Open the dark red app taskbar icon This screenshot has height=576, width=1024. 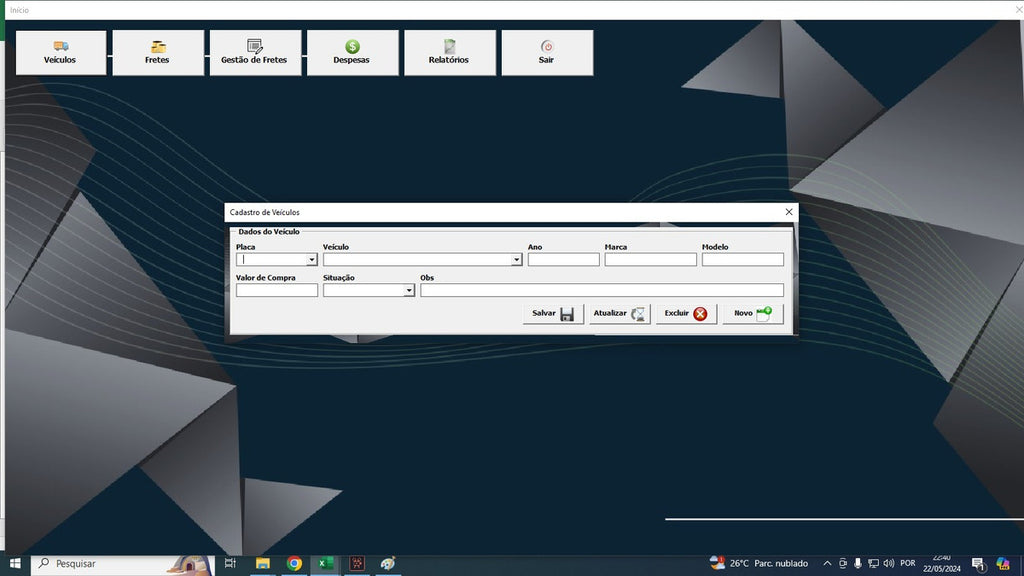click(357, 564)
